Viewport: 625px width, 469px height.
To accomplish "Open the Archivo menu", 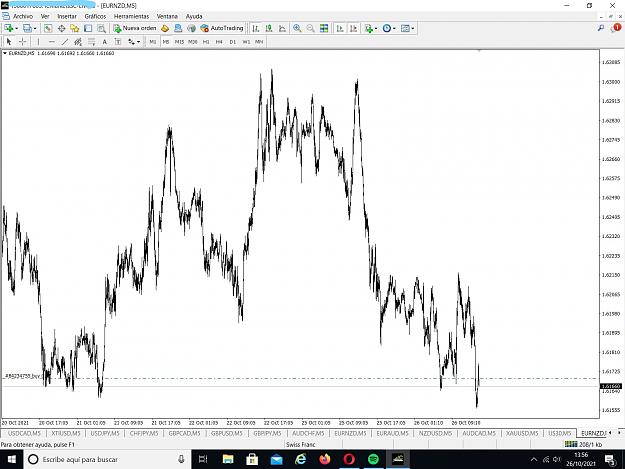I will (x=23, y=16).
